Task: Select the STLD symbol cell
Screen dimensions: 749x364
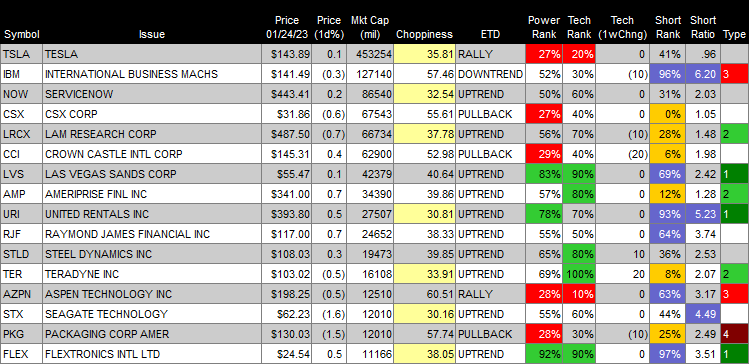Action: pos(21,254)
